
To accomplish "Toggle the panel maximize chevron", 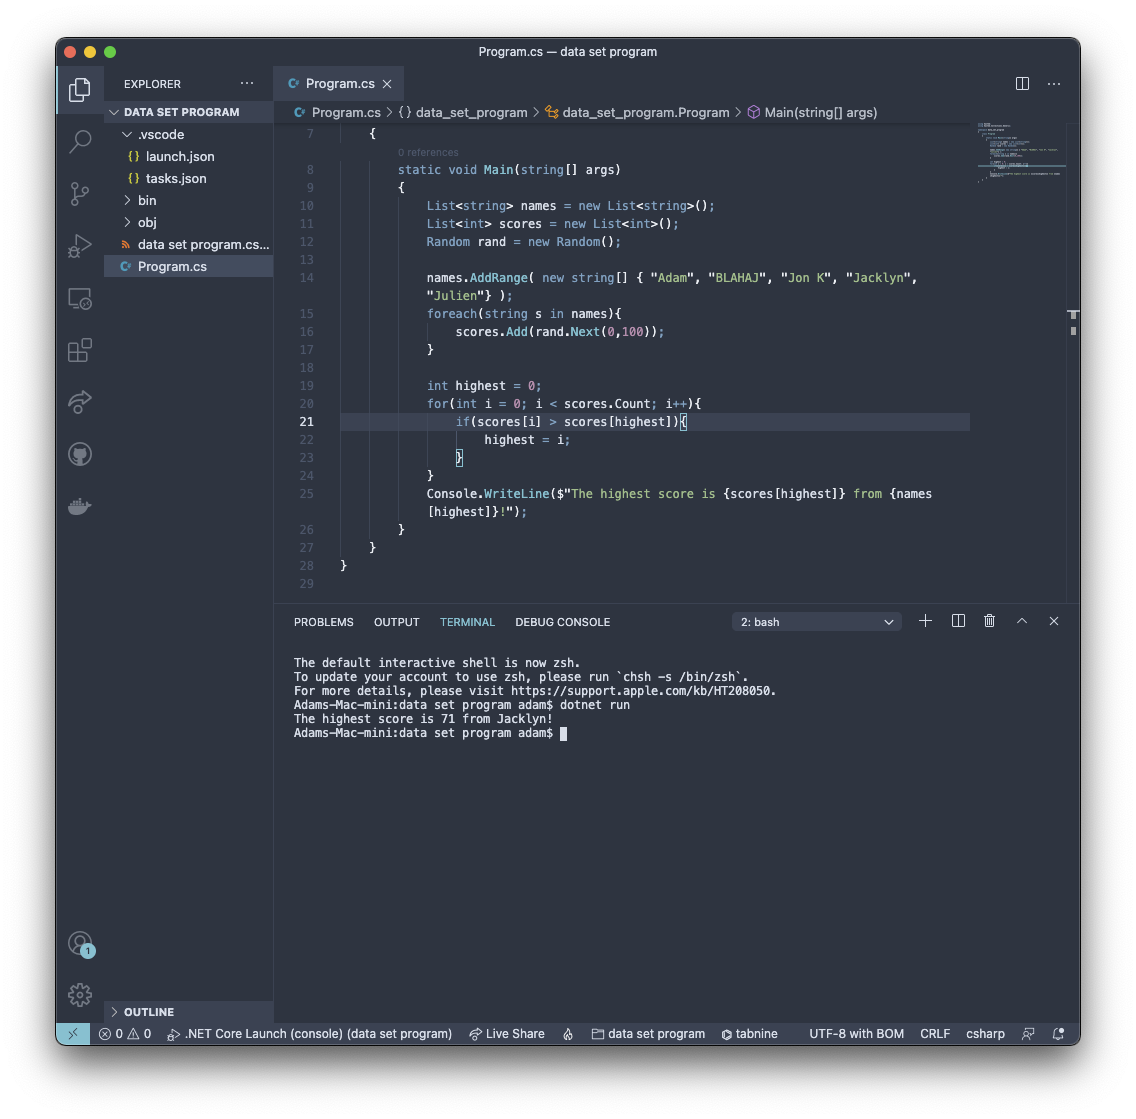I will 1021,621.
